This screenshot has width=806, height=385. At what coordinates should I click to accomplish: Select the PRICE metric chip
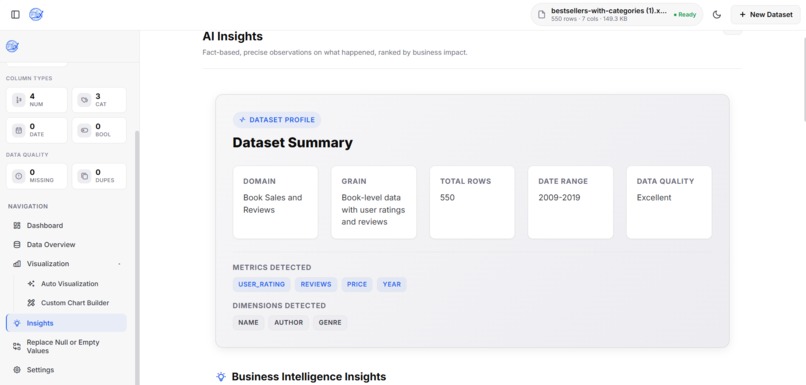(x=357, y=284)
